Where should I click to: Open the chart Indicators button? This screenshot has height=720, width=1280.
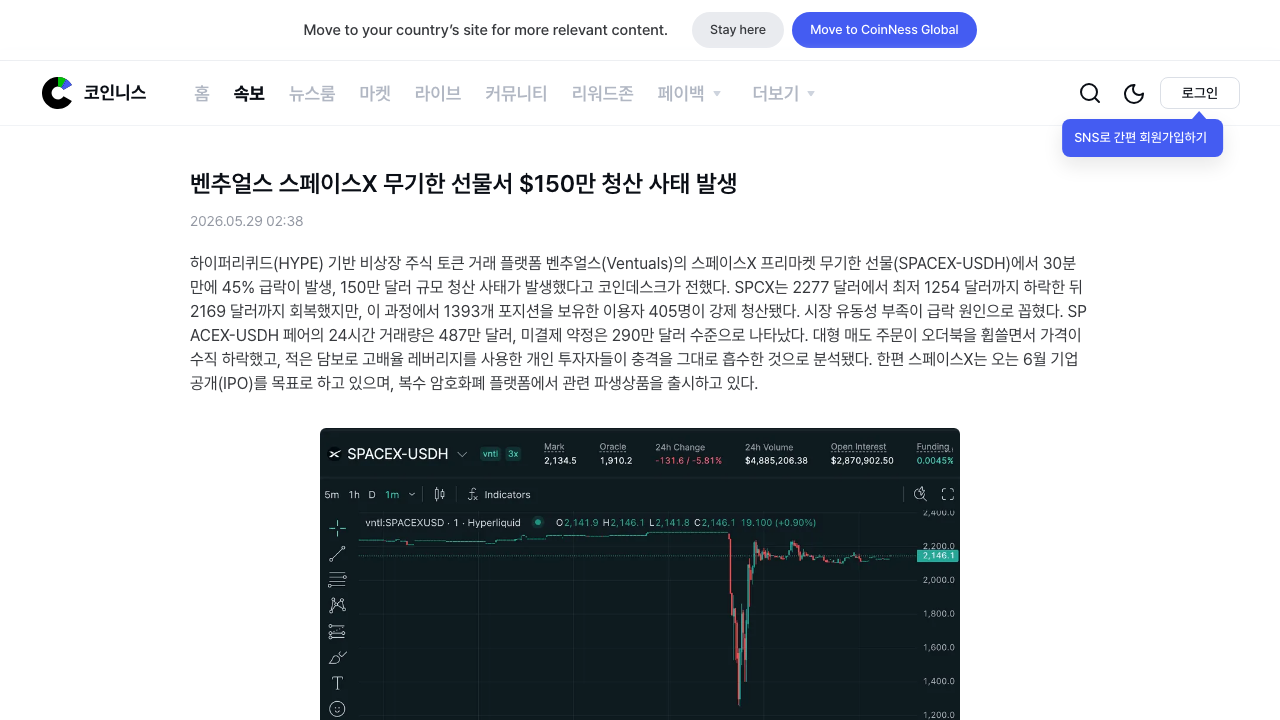(x=499, y=494)
